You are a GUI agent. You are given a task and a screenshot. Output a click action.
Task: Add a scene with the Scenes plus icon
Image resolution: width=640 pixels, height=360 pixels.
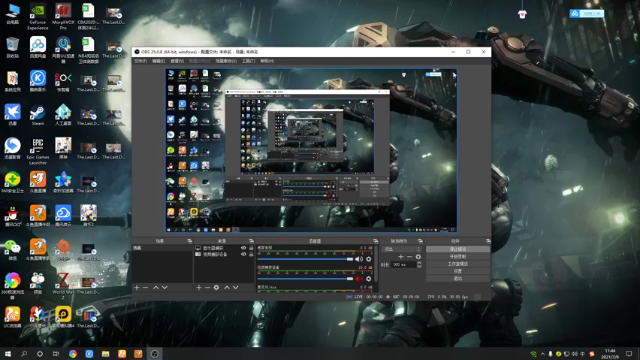(x=137, y=288)
